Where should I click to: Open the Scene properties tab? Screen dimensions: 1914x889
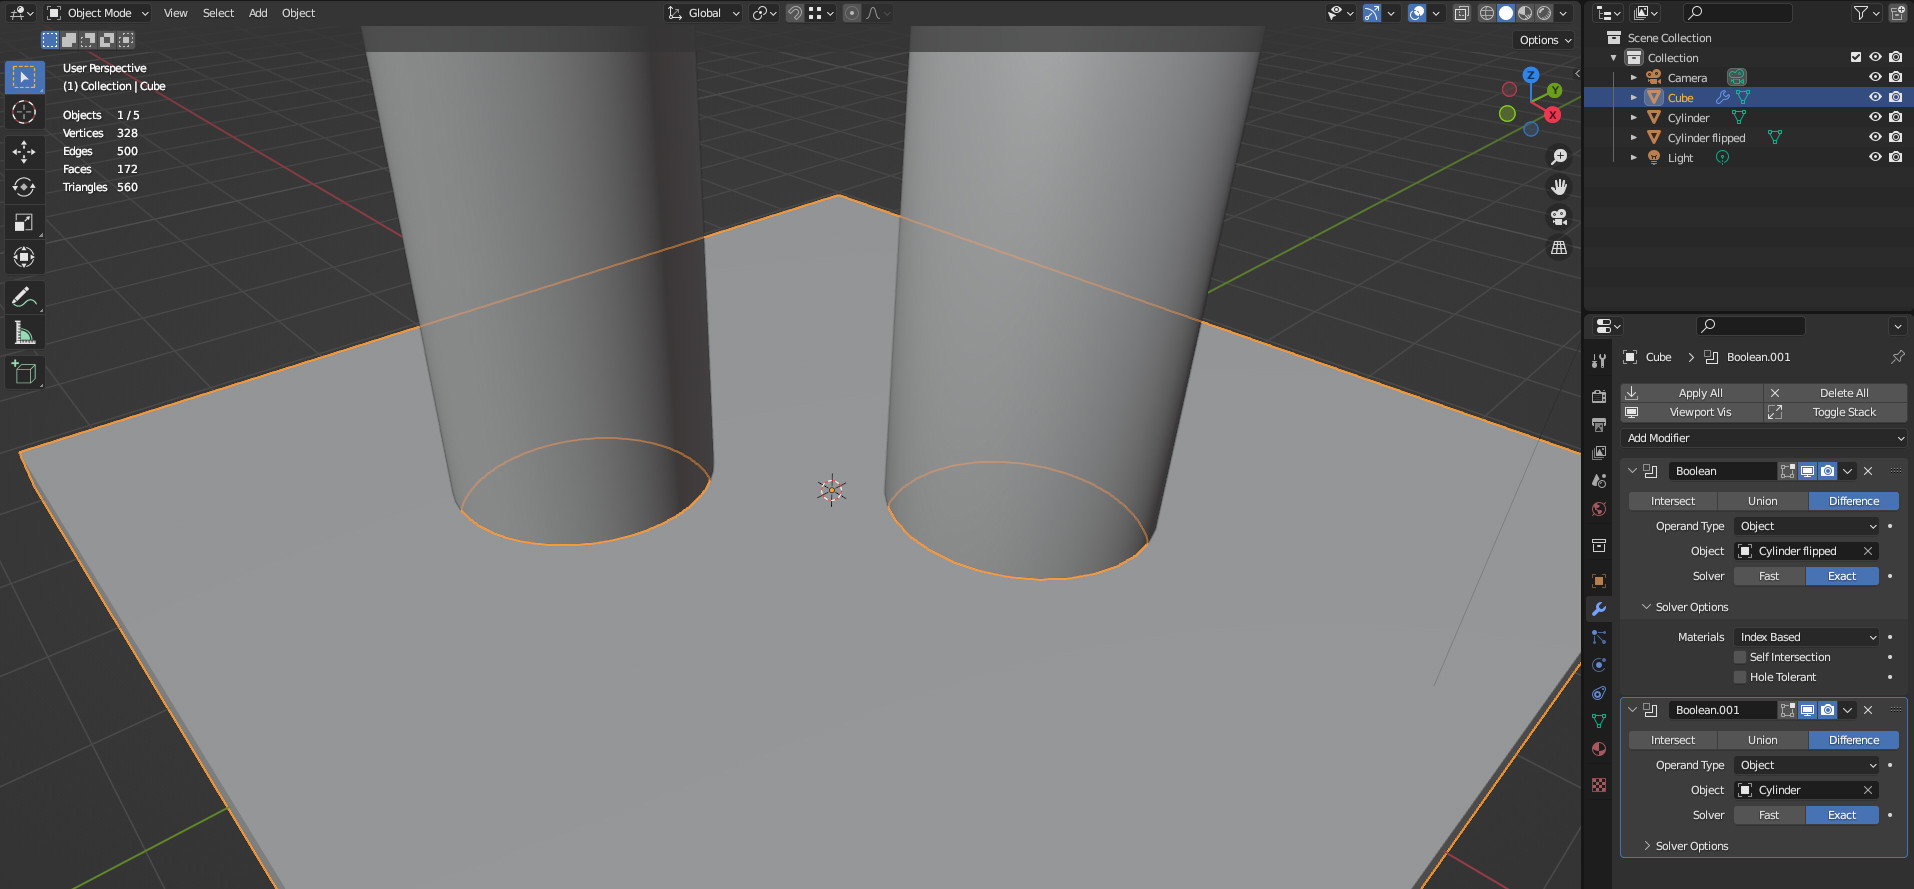point(1599,481)
